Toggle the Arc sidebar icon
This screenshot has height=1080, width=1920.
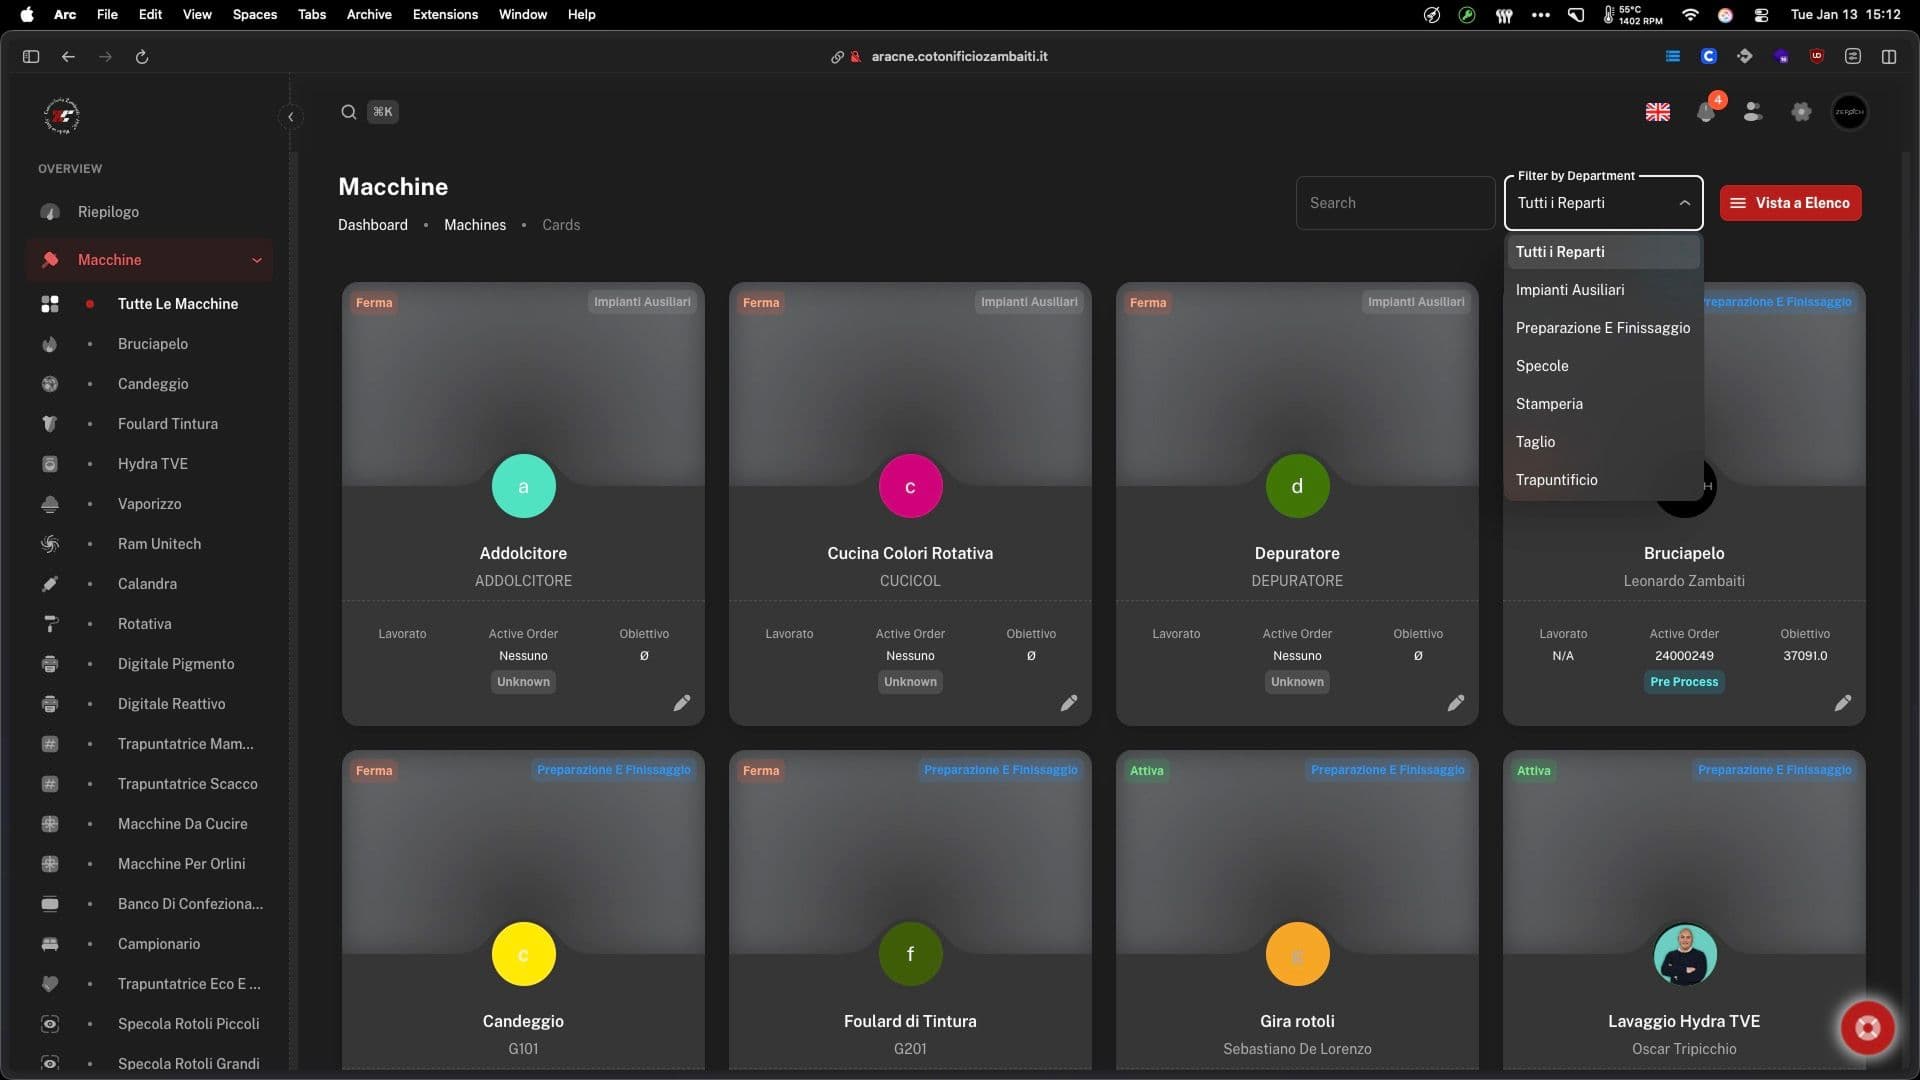click(x=31, y=57)
